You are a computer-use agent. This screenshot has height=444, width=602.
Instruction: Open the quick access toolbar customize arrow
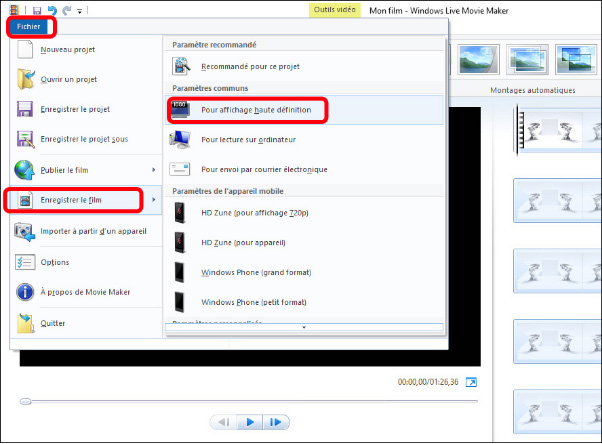click(79, 11)
